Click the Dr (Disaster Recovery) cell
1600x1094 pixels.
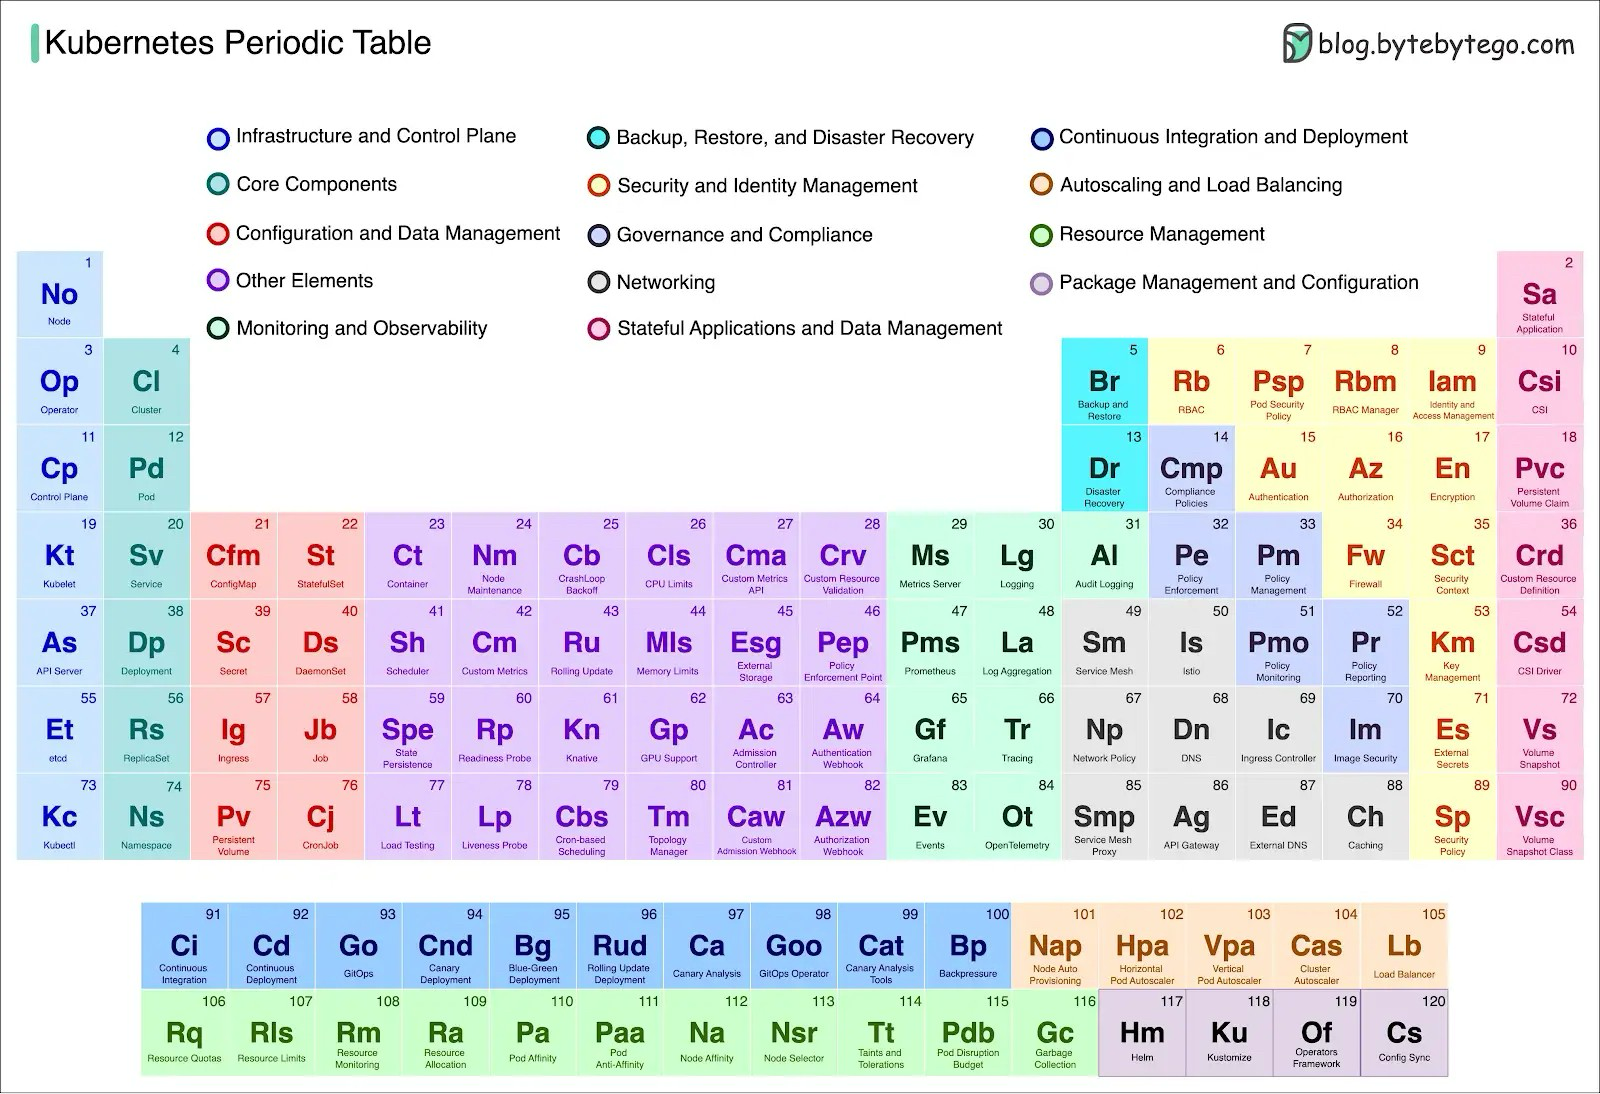(x=1105, y=468)
